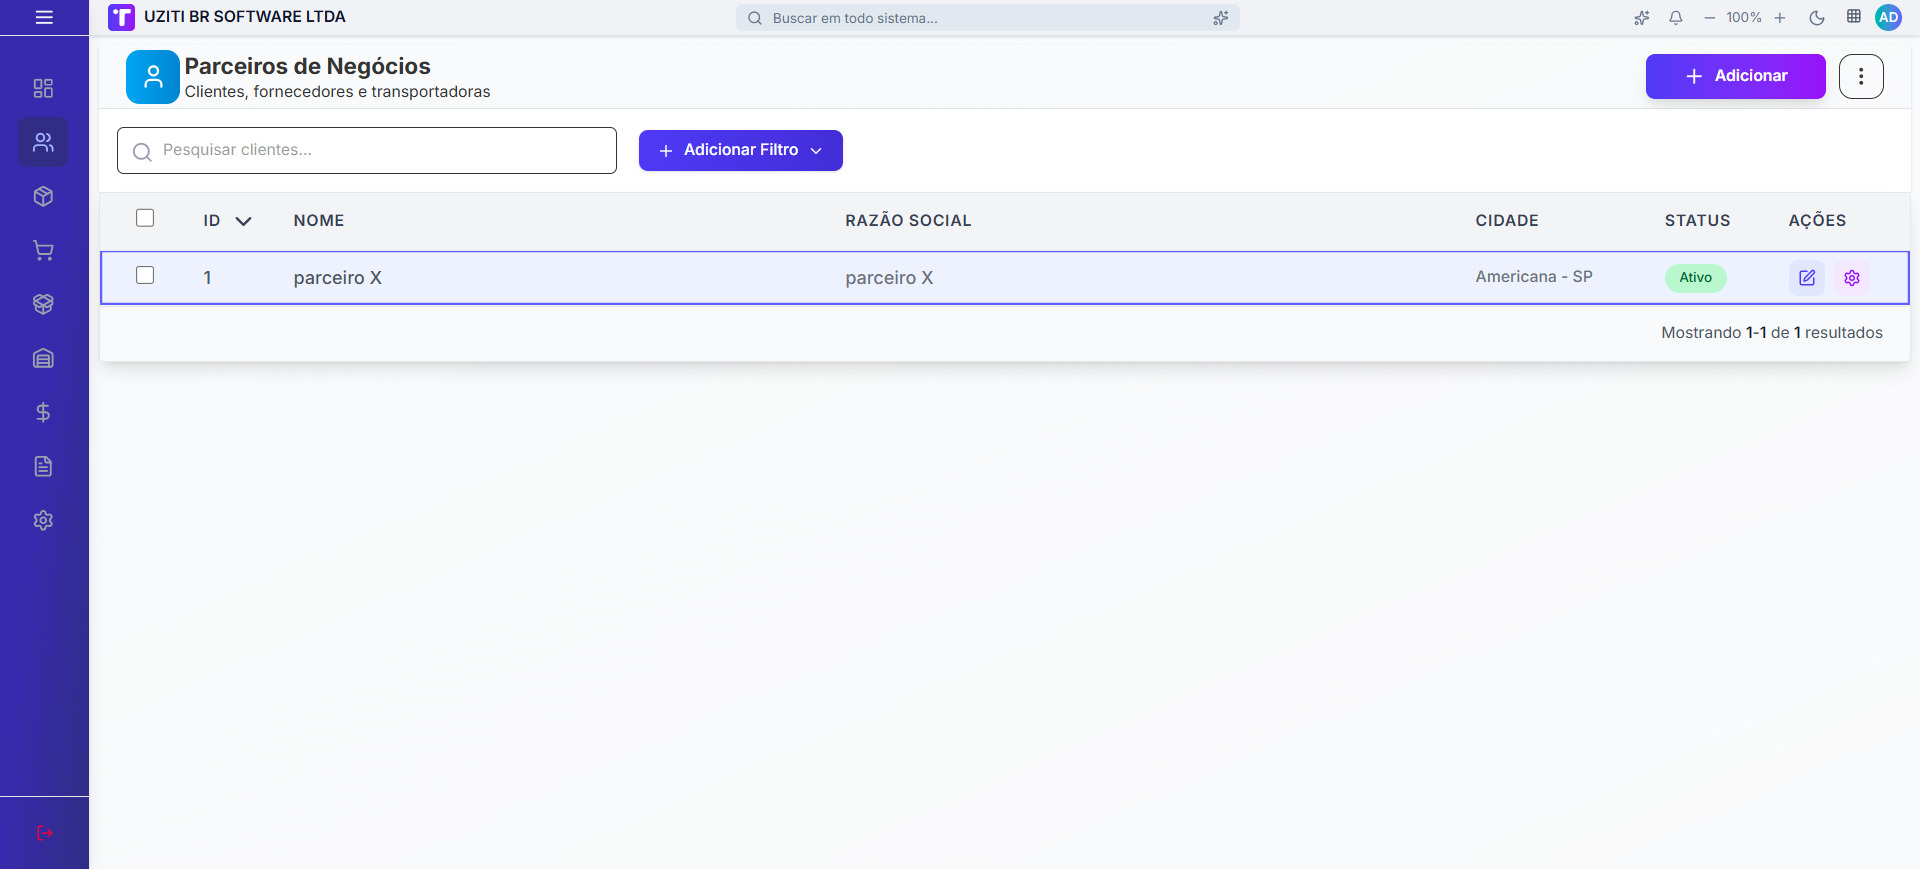Open the three-dot more options menu
The image size is (1920, 869).
(1860, 76)
